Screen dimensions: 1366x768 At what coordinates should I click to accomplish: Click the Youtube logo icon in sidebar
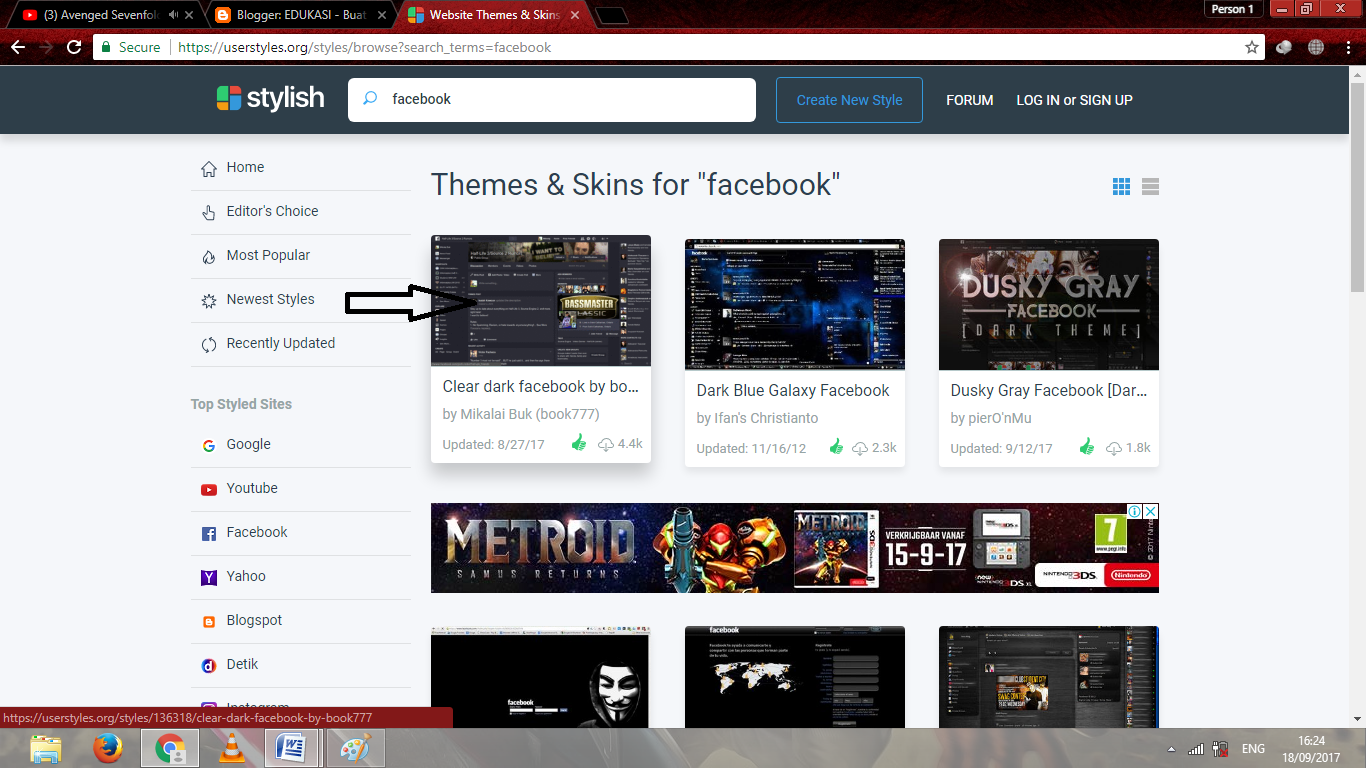point(209,490)
